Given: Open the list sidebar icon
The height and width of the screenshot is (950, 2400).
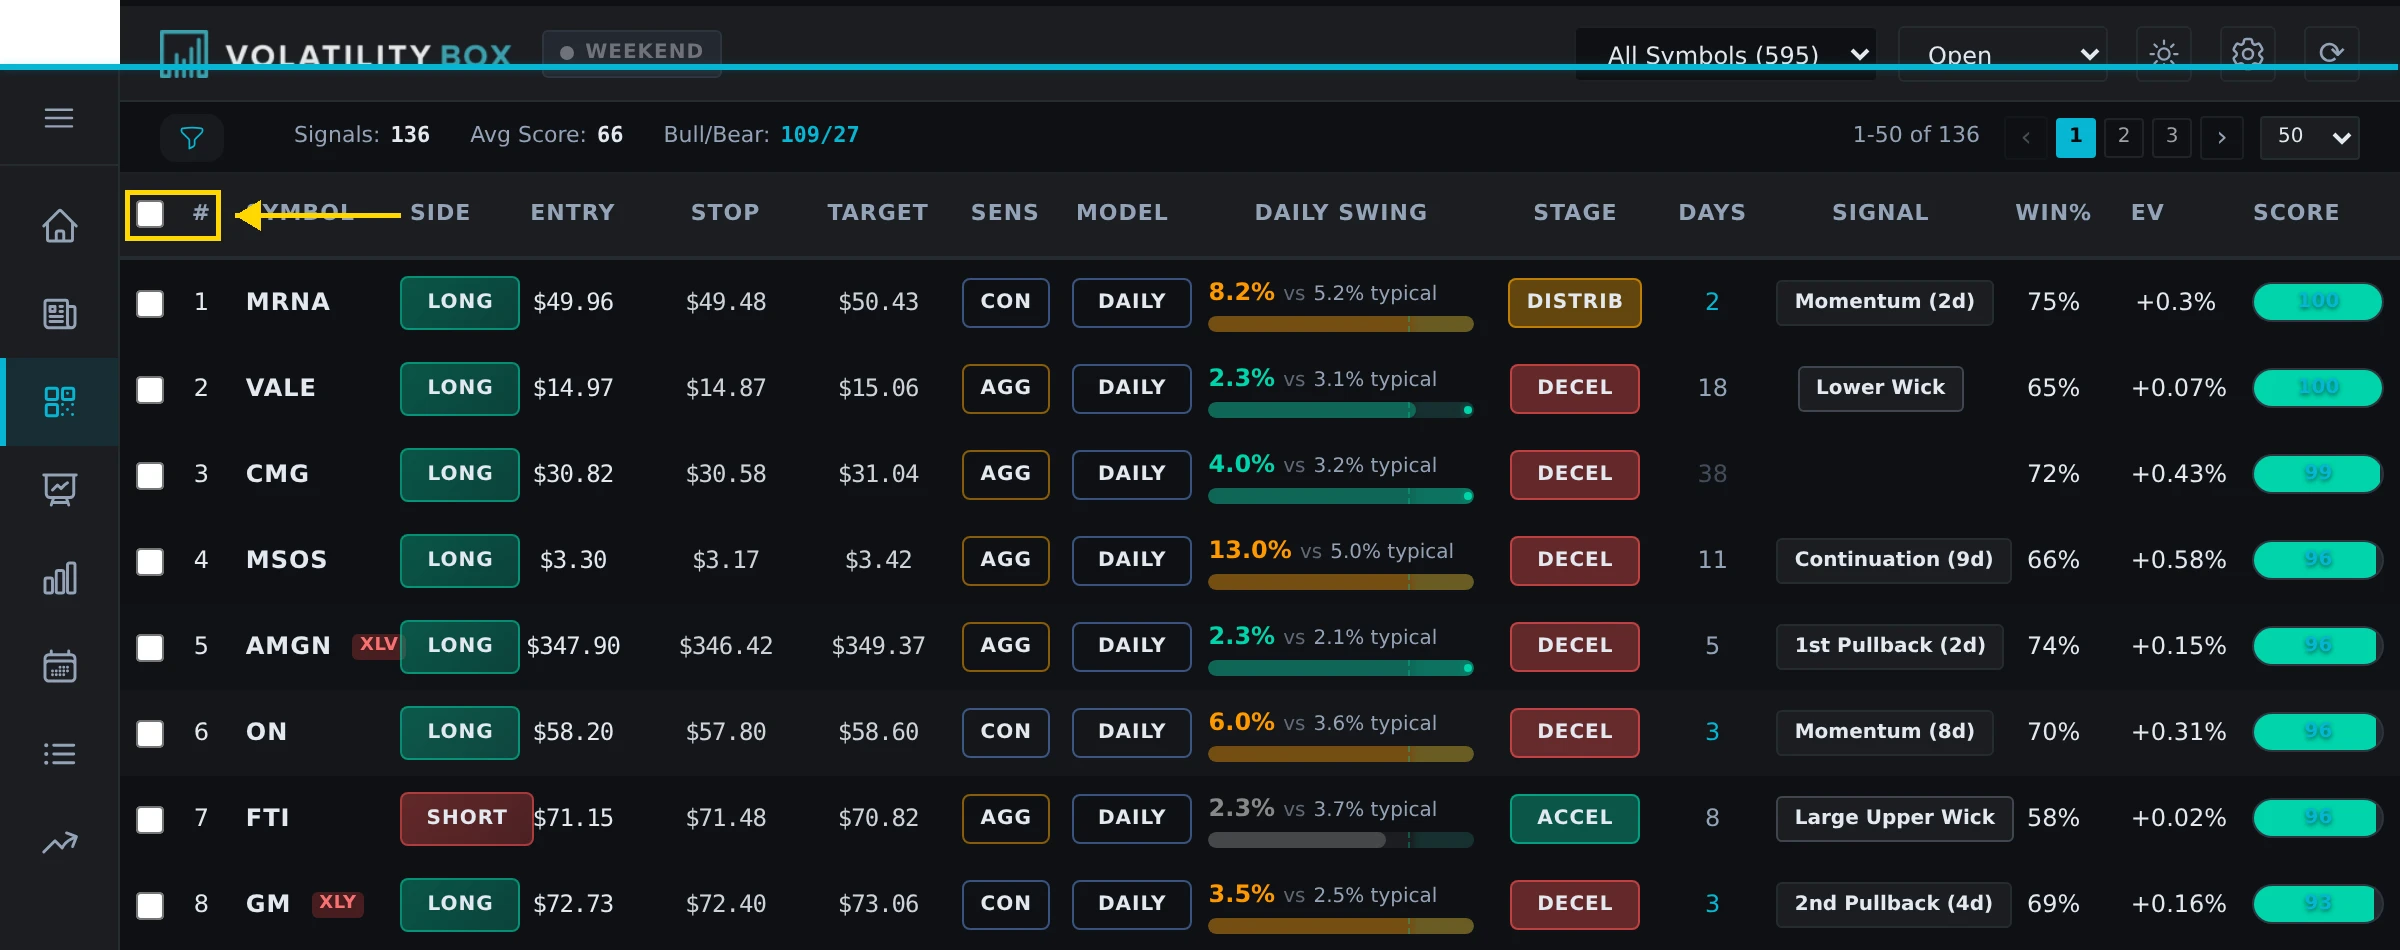Looking at the screenshot, I should [x=60, y=754].
